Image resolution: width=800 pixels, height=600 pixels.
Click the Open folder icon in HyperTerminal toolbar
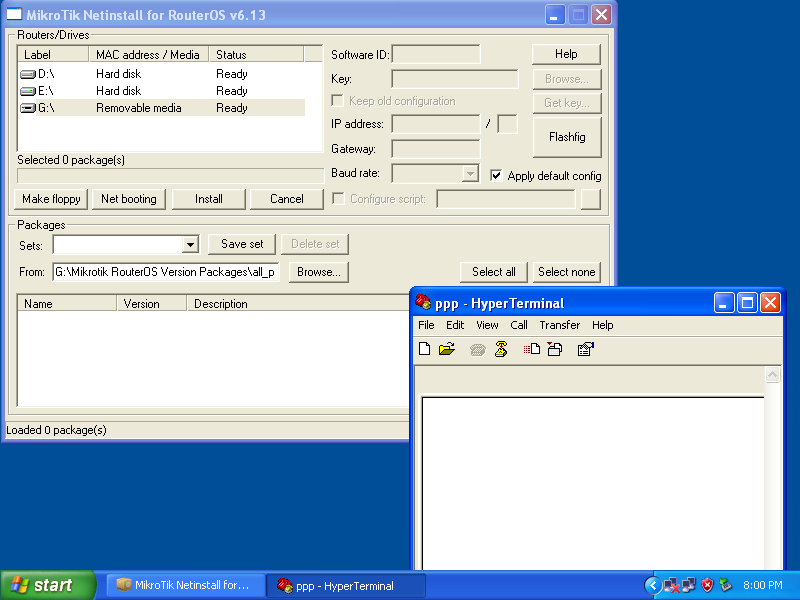(447, 349)
